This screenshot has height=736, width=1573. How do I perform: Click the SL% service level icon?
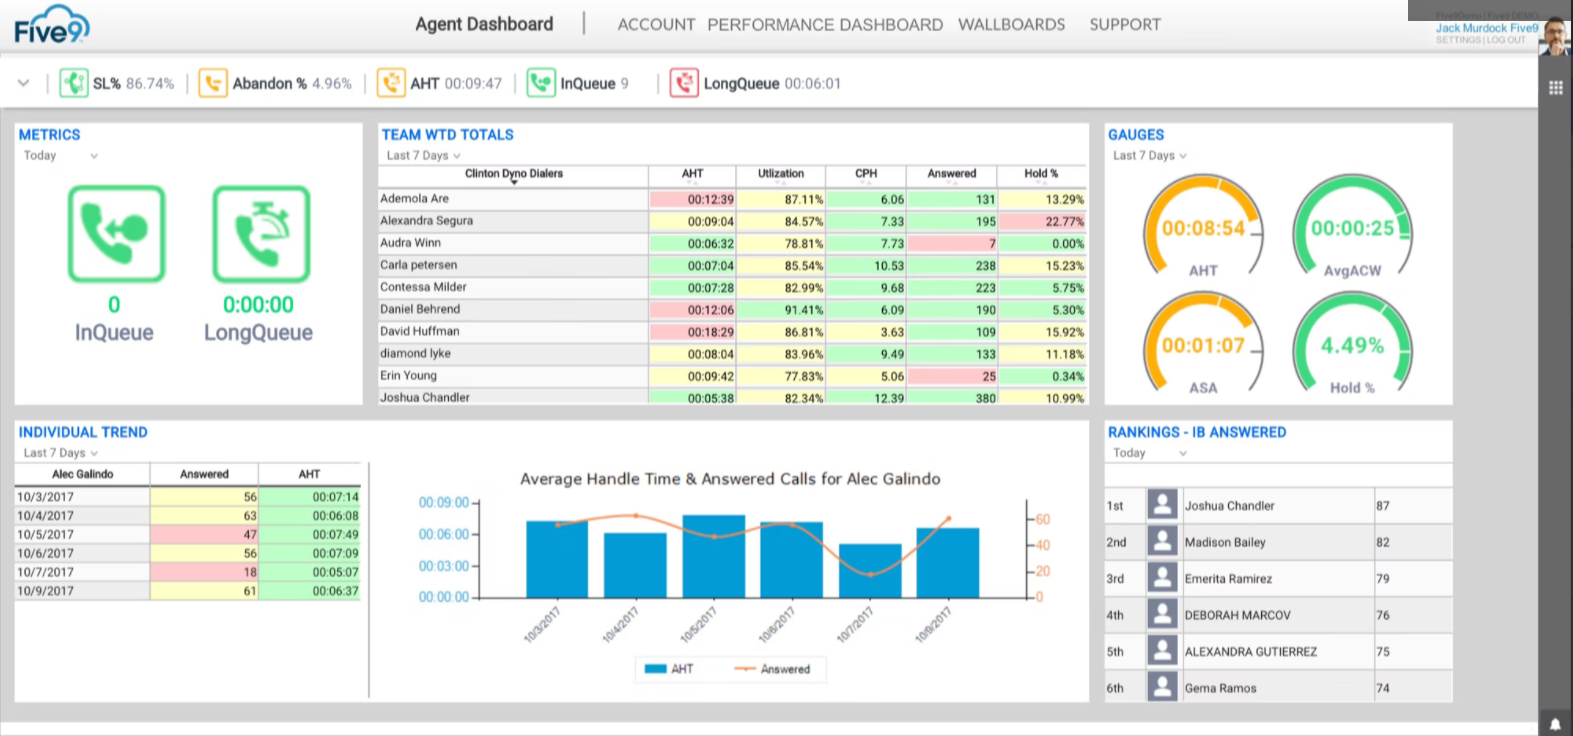pyautogui.click(x=74, y=83)
